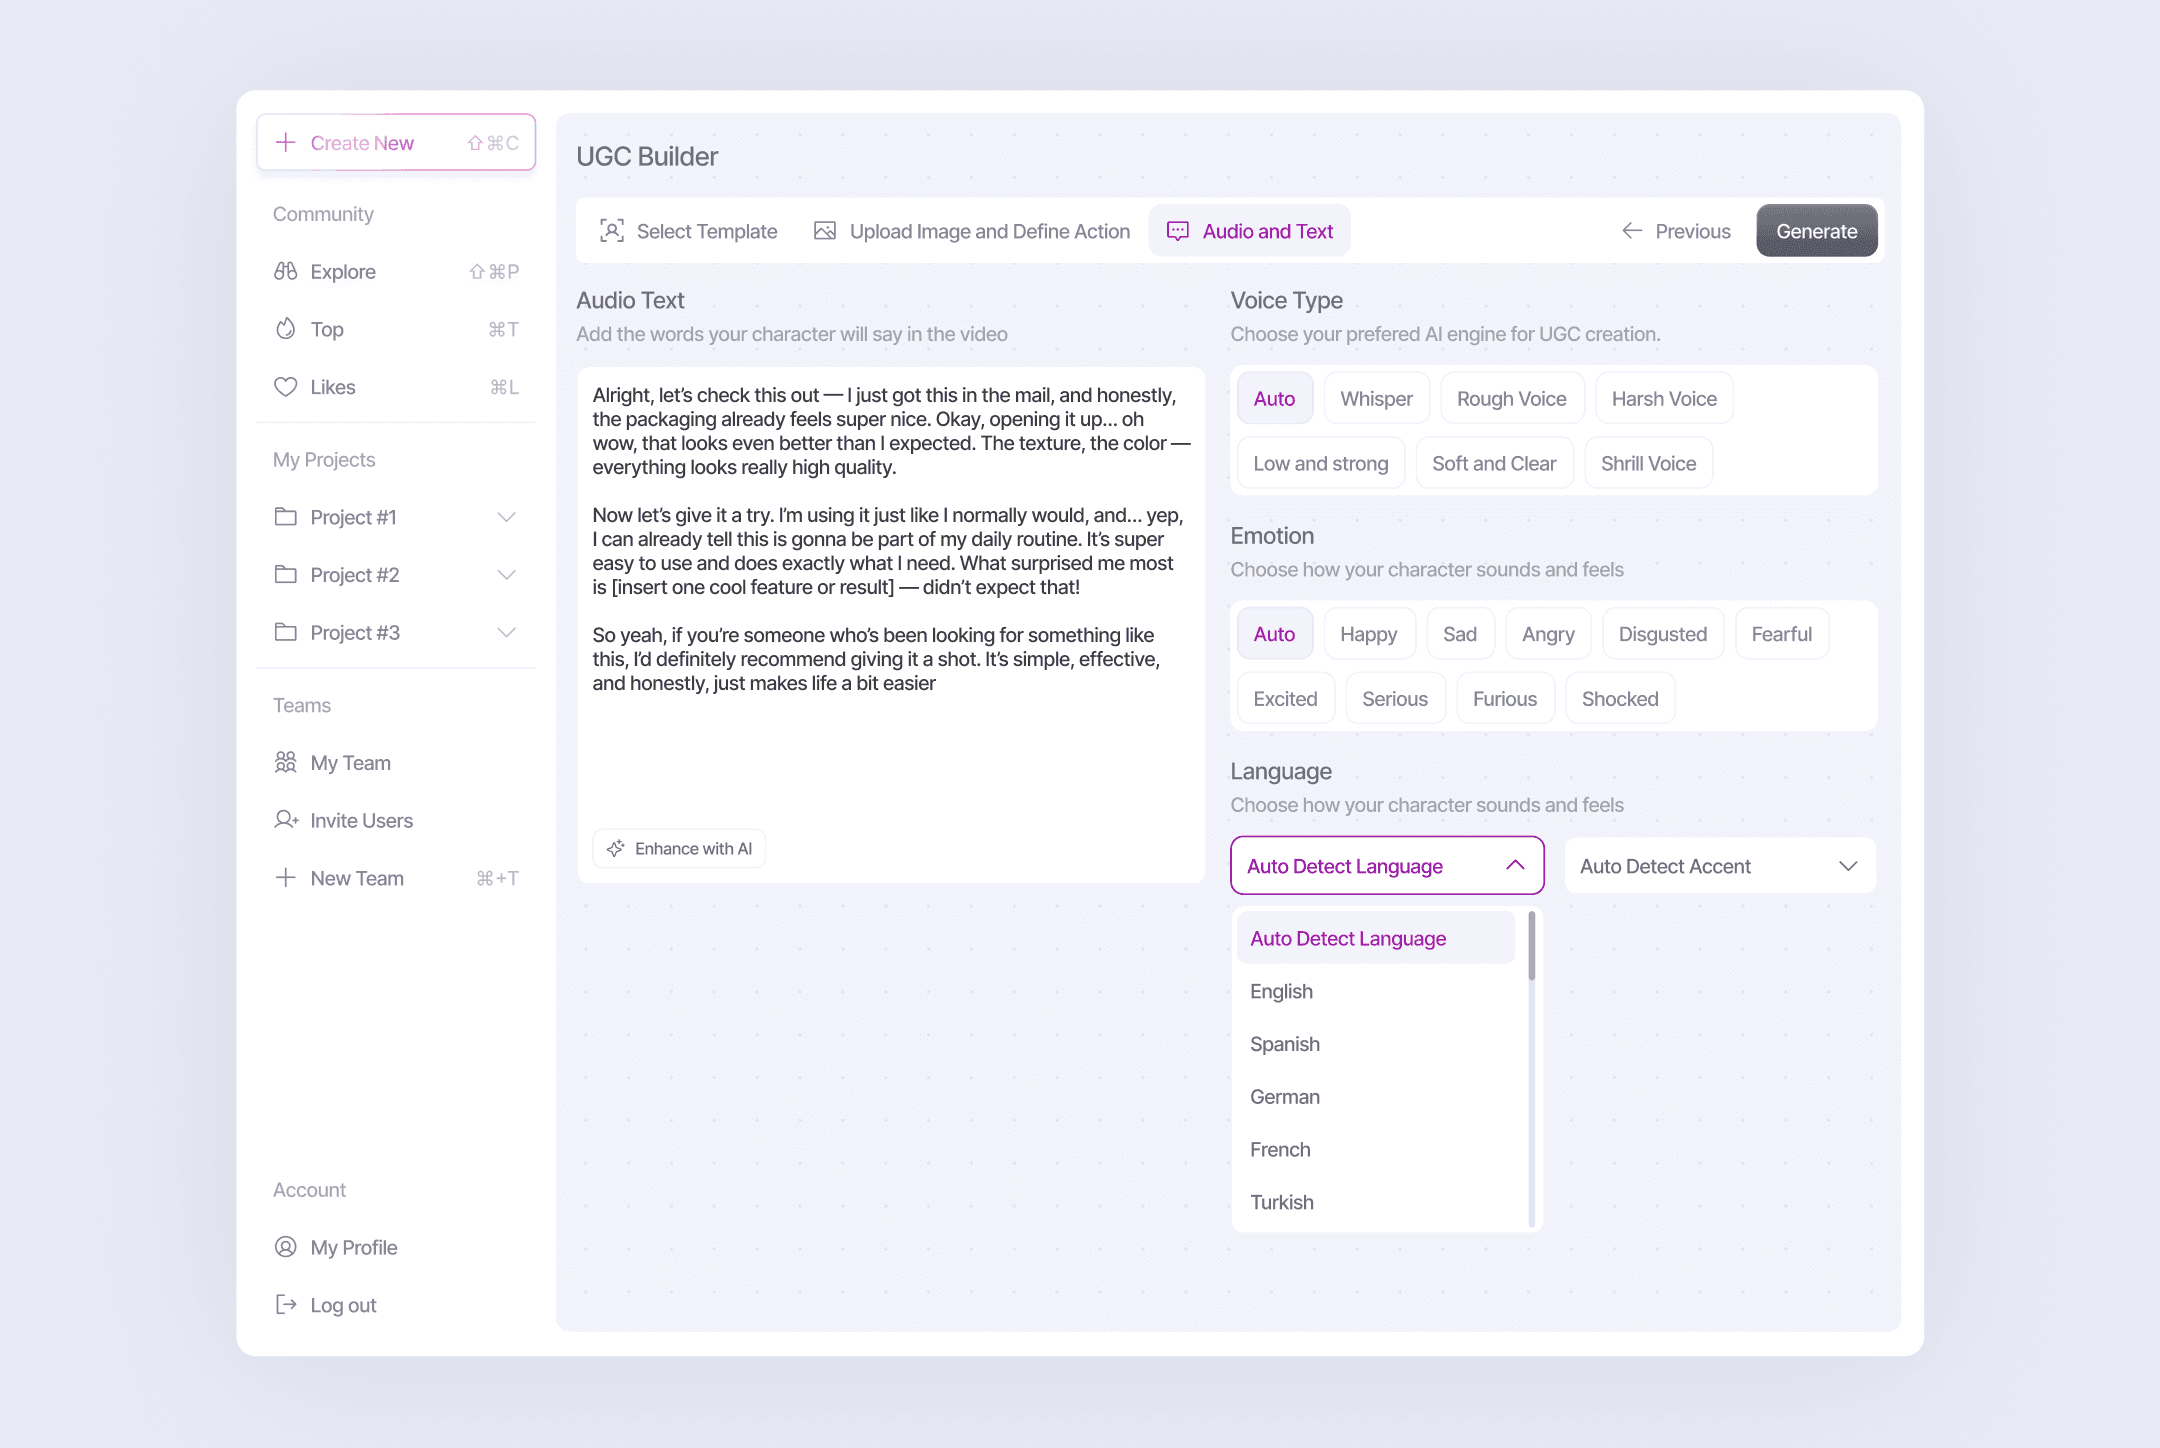Image resolution: width=2160 pixels, height=1448 pixels.
Task: Switch to the Select Template tab
Action: coord(688,231)
